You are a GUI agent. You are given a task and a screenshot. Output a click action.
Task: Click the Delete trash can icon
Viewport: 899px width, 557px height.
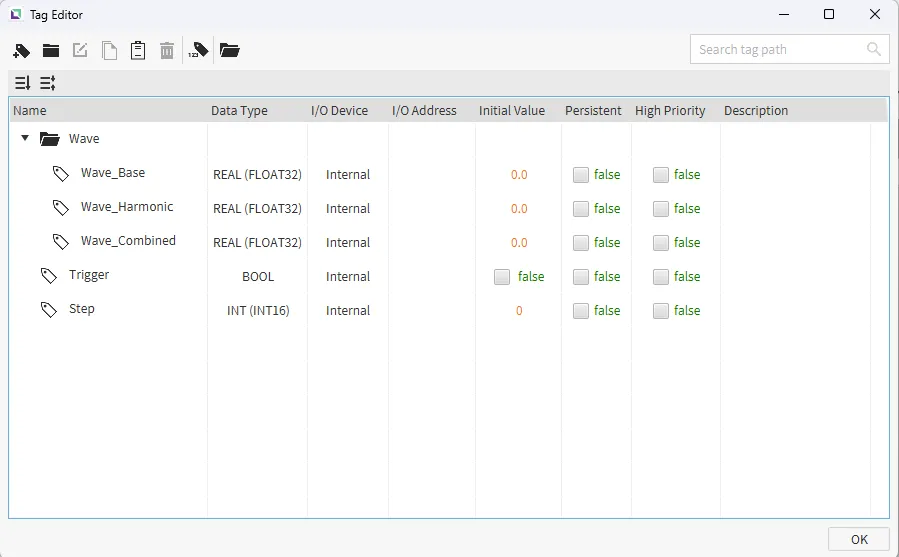point(167,50)
